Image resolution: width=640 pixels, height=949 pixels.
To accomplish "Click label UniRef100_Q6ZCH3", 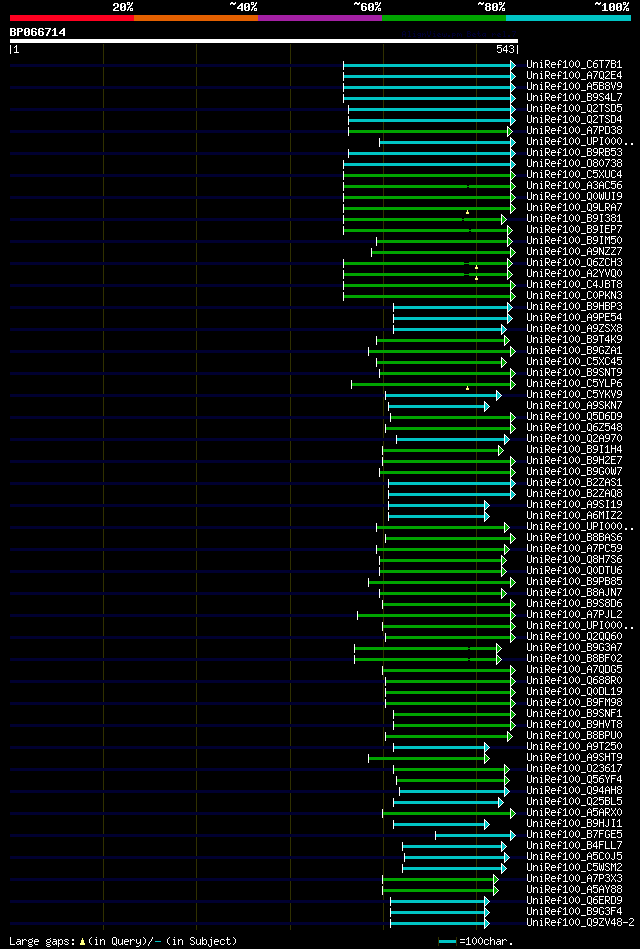I will [x=574, y=262].
